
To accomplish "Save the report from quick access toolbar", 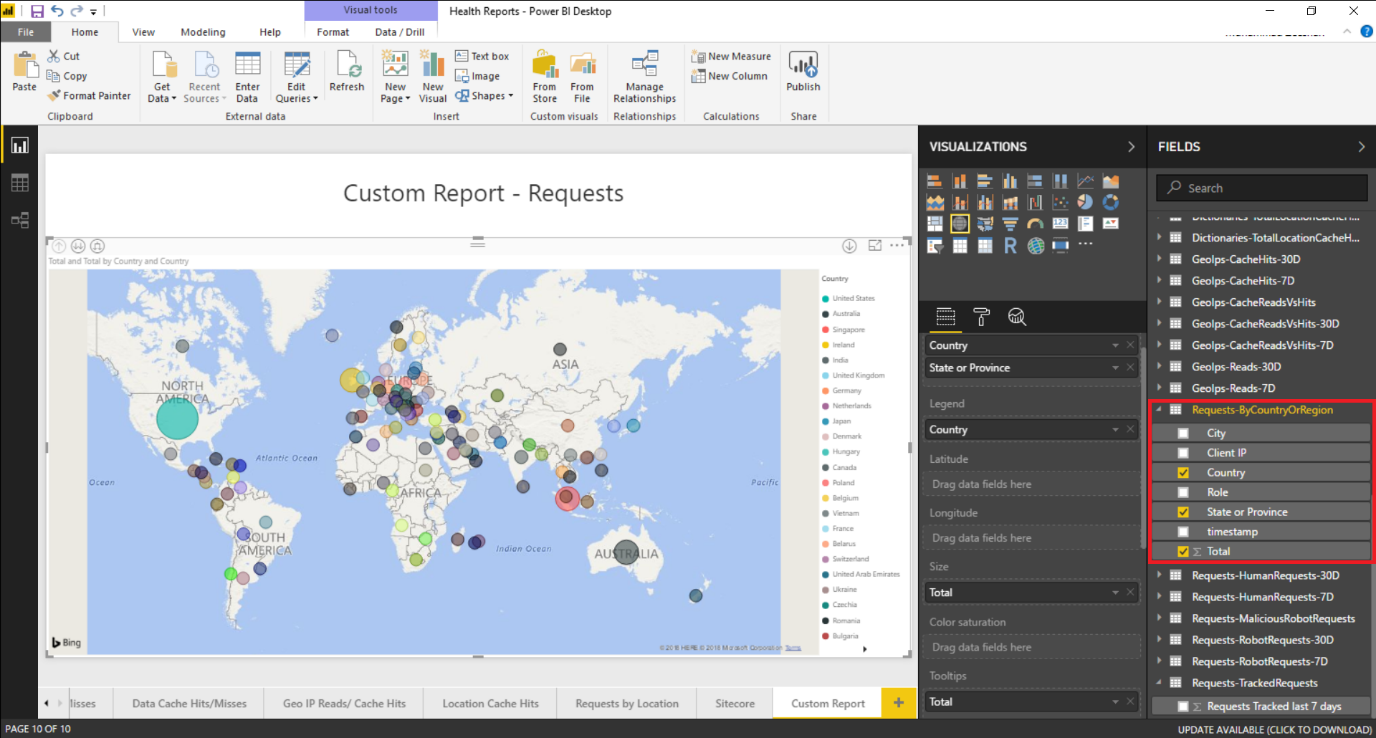I will (x=37, y=11).
